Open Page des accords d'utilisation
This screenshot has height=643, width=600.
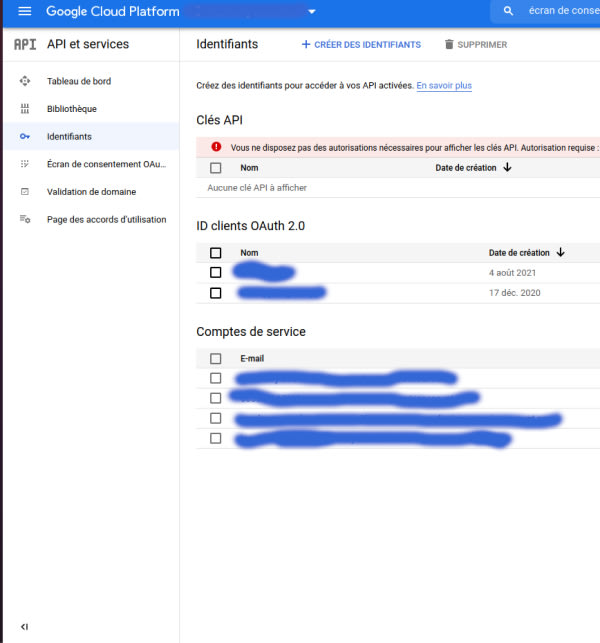coord(91,219)
